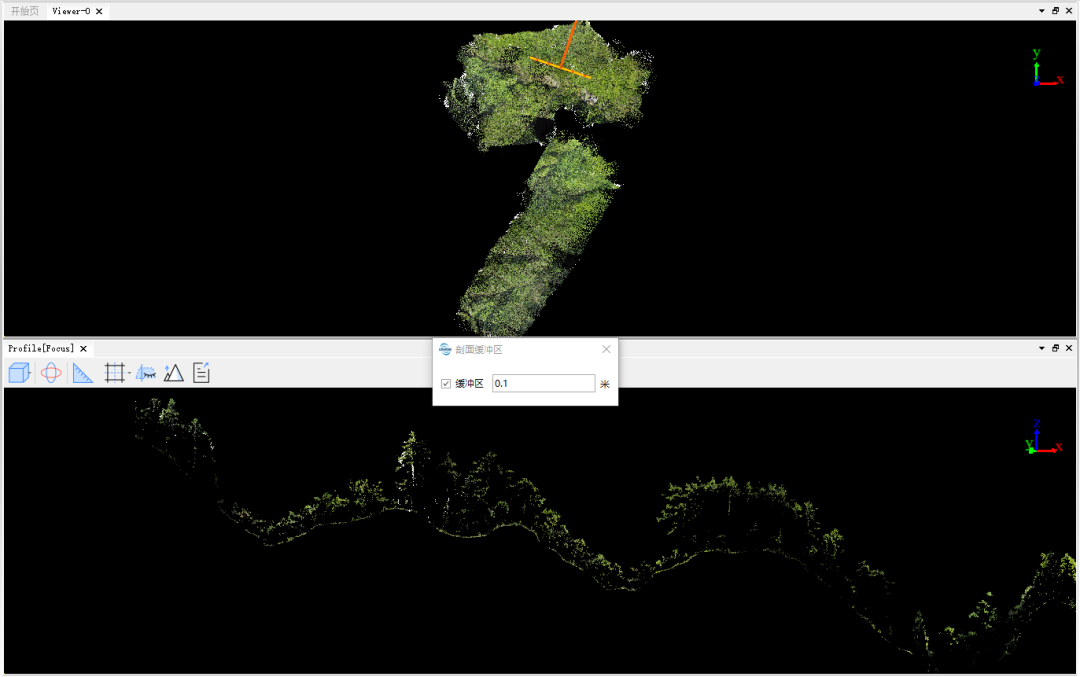
Task: Click the orange profile line in Viewer-0
Action: 560,67
